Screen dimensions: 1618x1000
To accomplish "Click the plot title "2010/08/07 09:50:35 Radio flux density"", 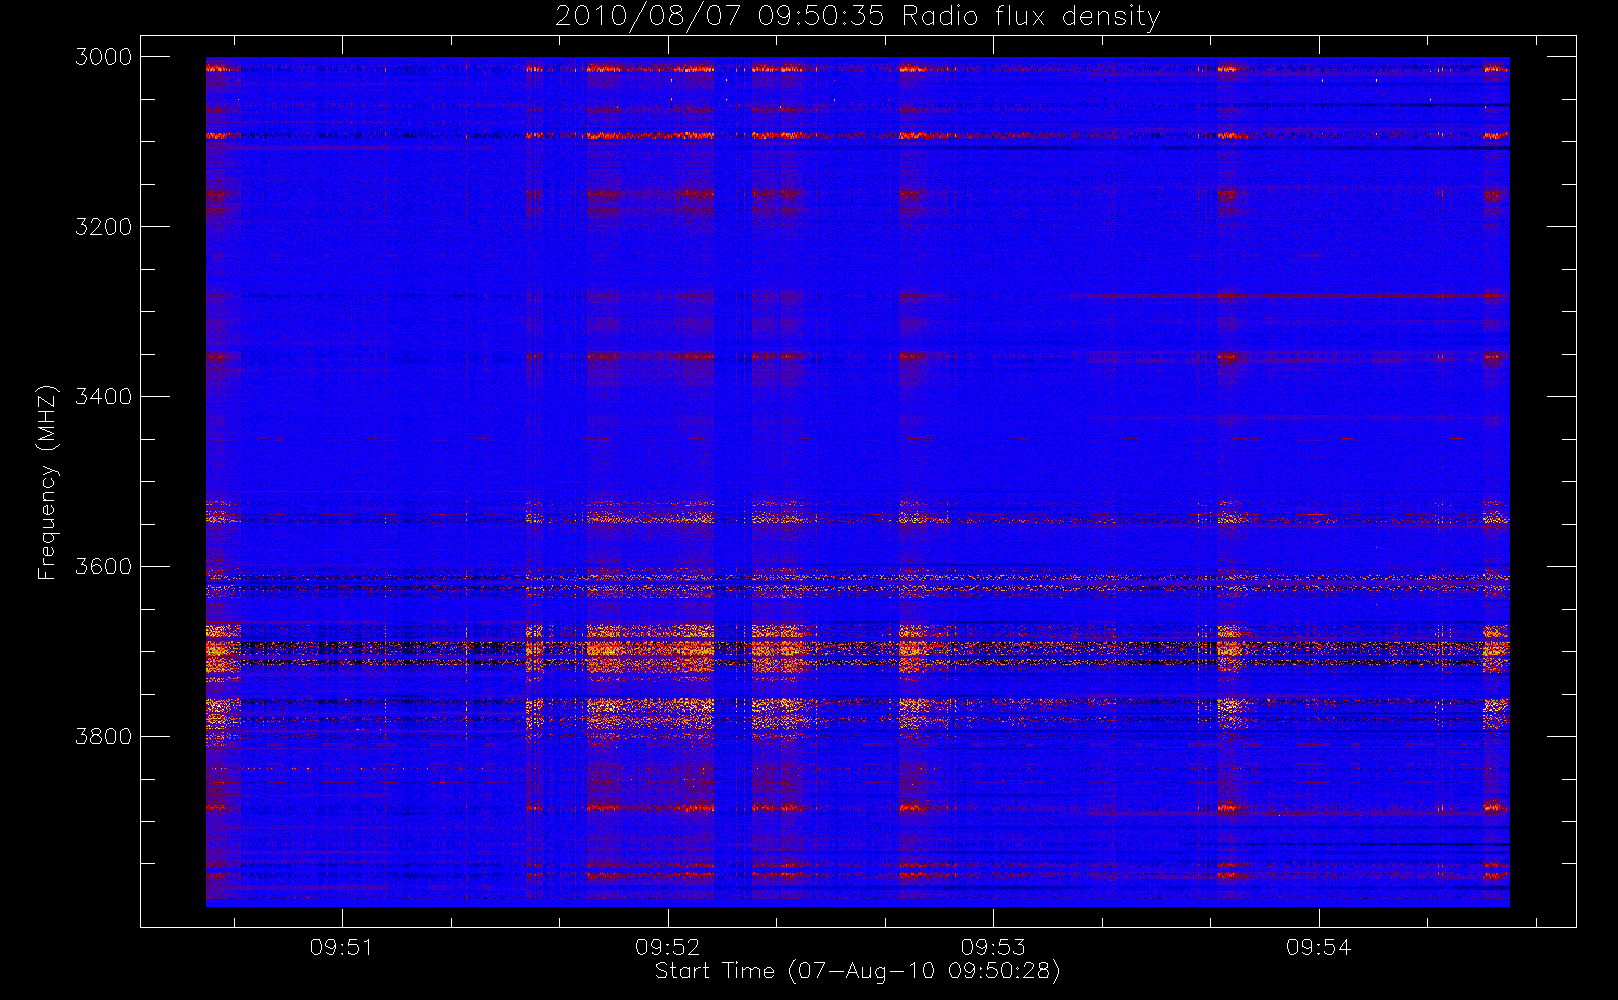I will tap(857, 17).
